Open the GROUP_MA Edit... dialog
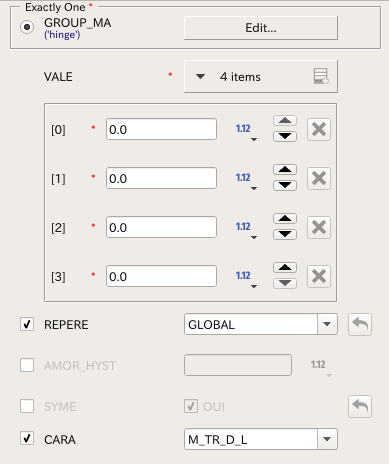This screenshot has height=464, width=389. coord(261,28)
